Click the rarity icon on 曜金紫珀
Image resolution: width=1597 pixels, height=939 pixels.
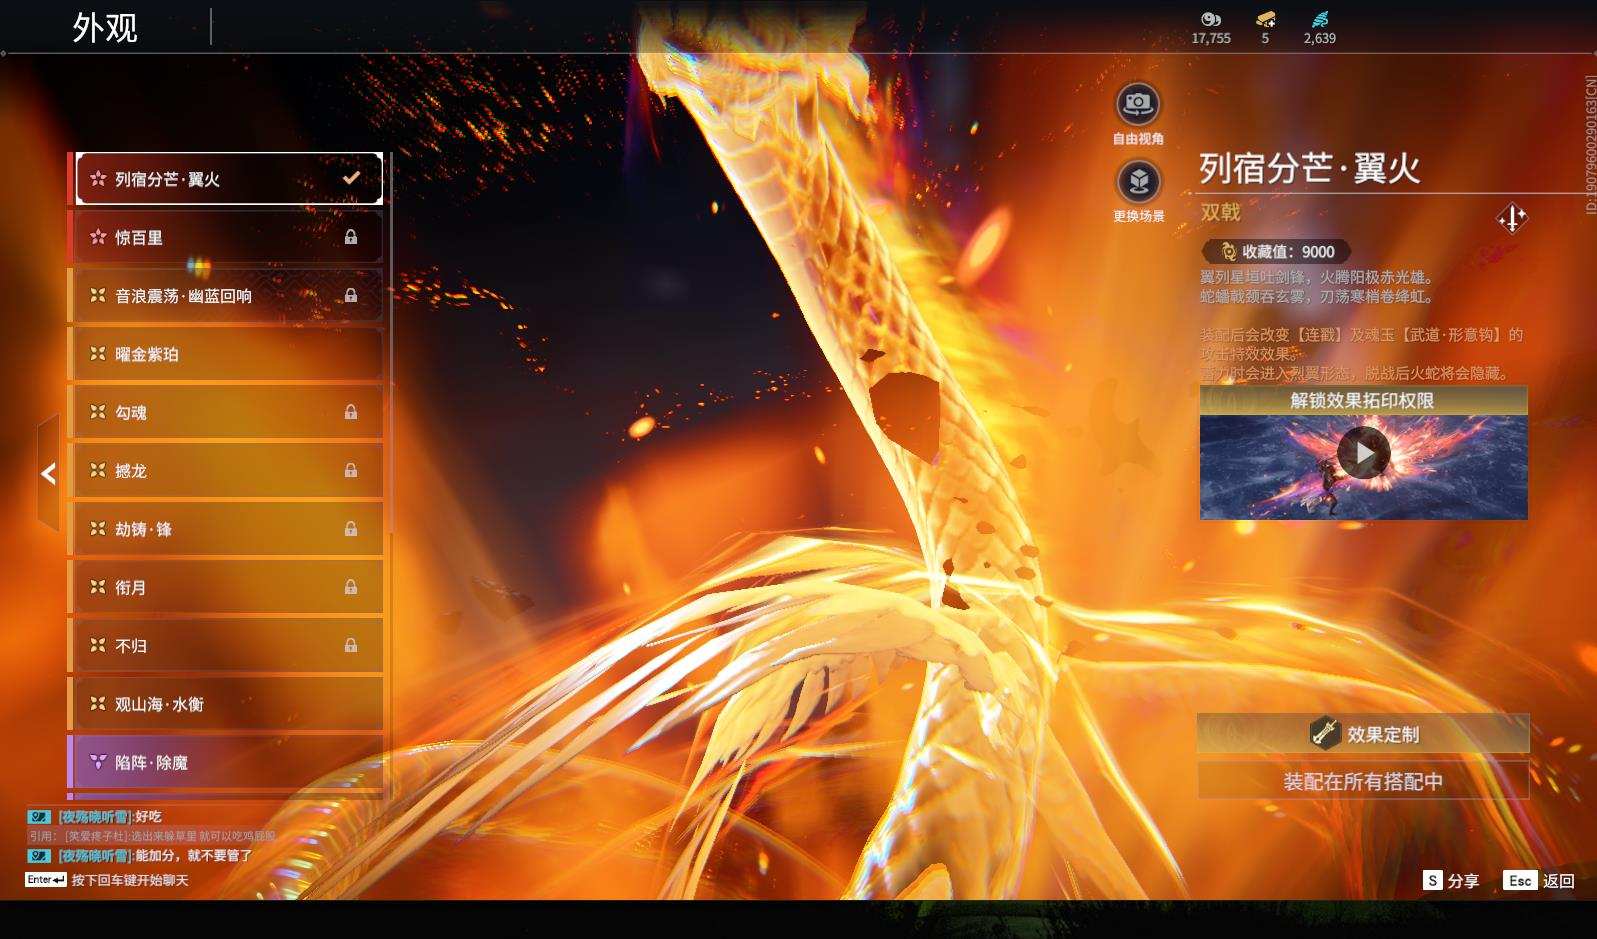click(98, 354)
